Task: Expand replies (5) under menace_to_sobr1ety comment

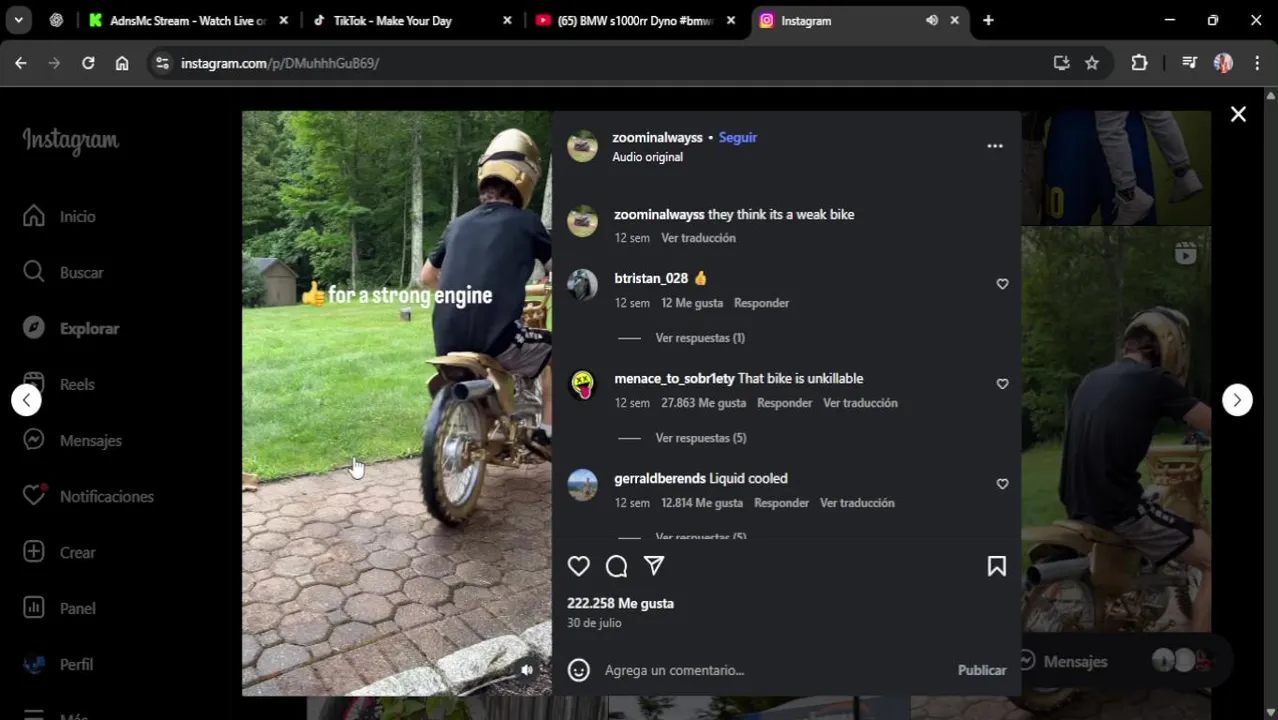Action: pos(700,438)
